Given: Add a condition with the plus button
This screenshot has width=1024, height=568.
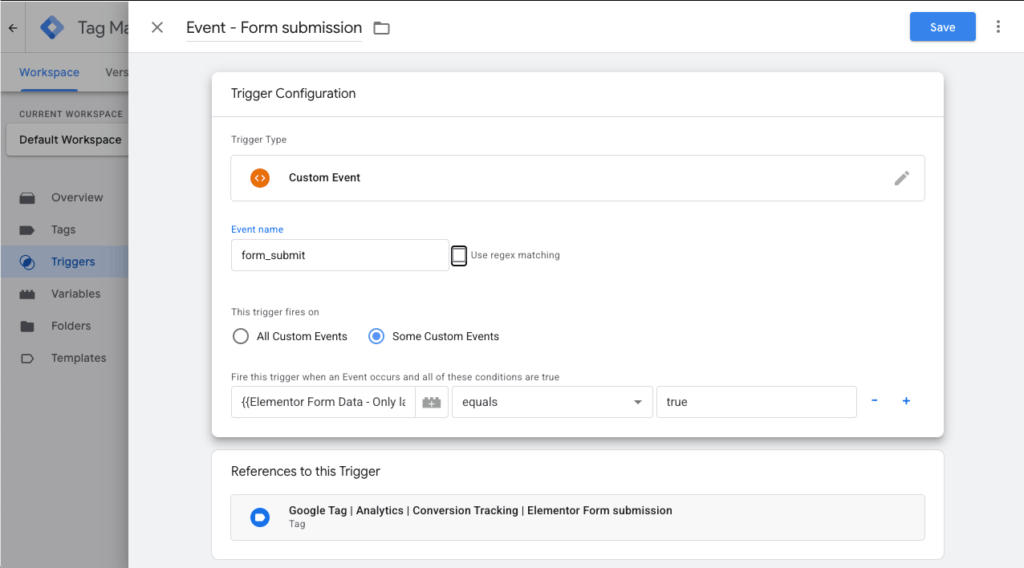Looking at the screenshot, I should (906, 401).
